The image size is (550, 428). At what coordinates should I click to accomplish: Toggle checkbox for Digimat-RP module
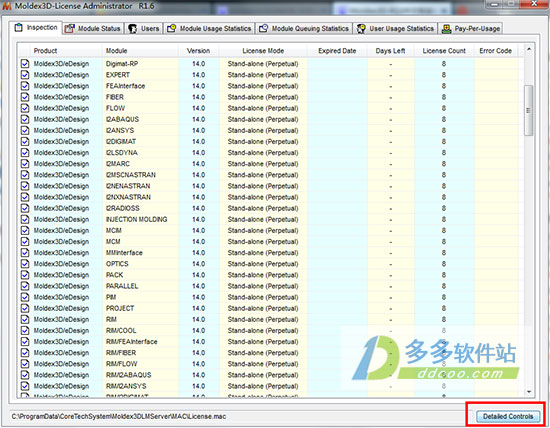coord(25,64)
